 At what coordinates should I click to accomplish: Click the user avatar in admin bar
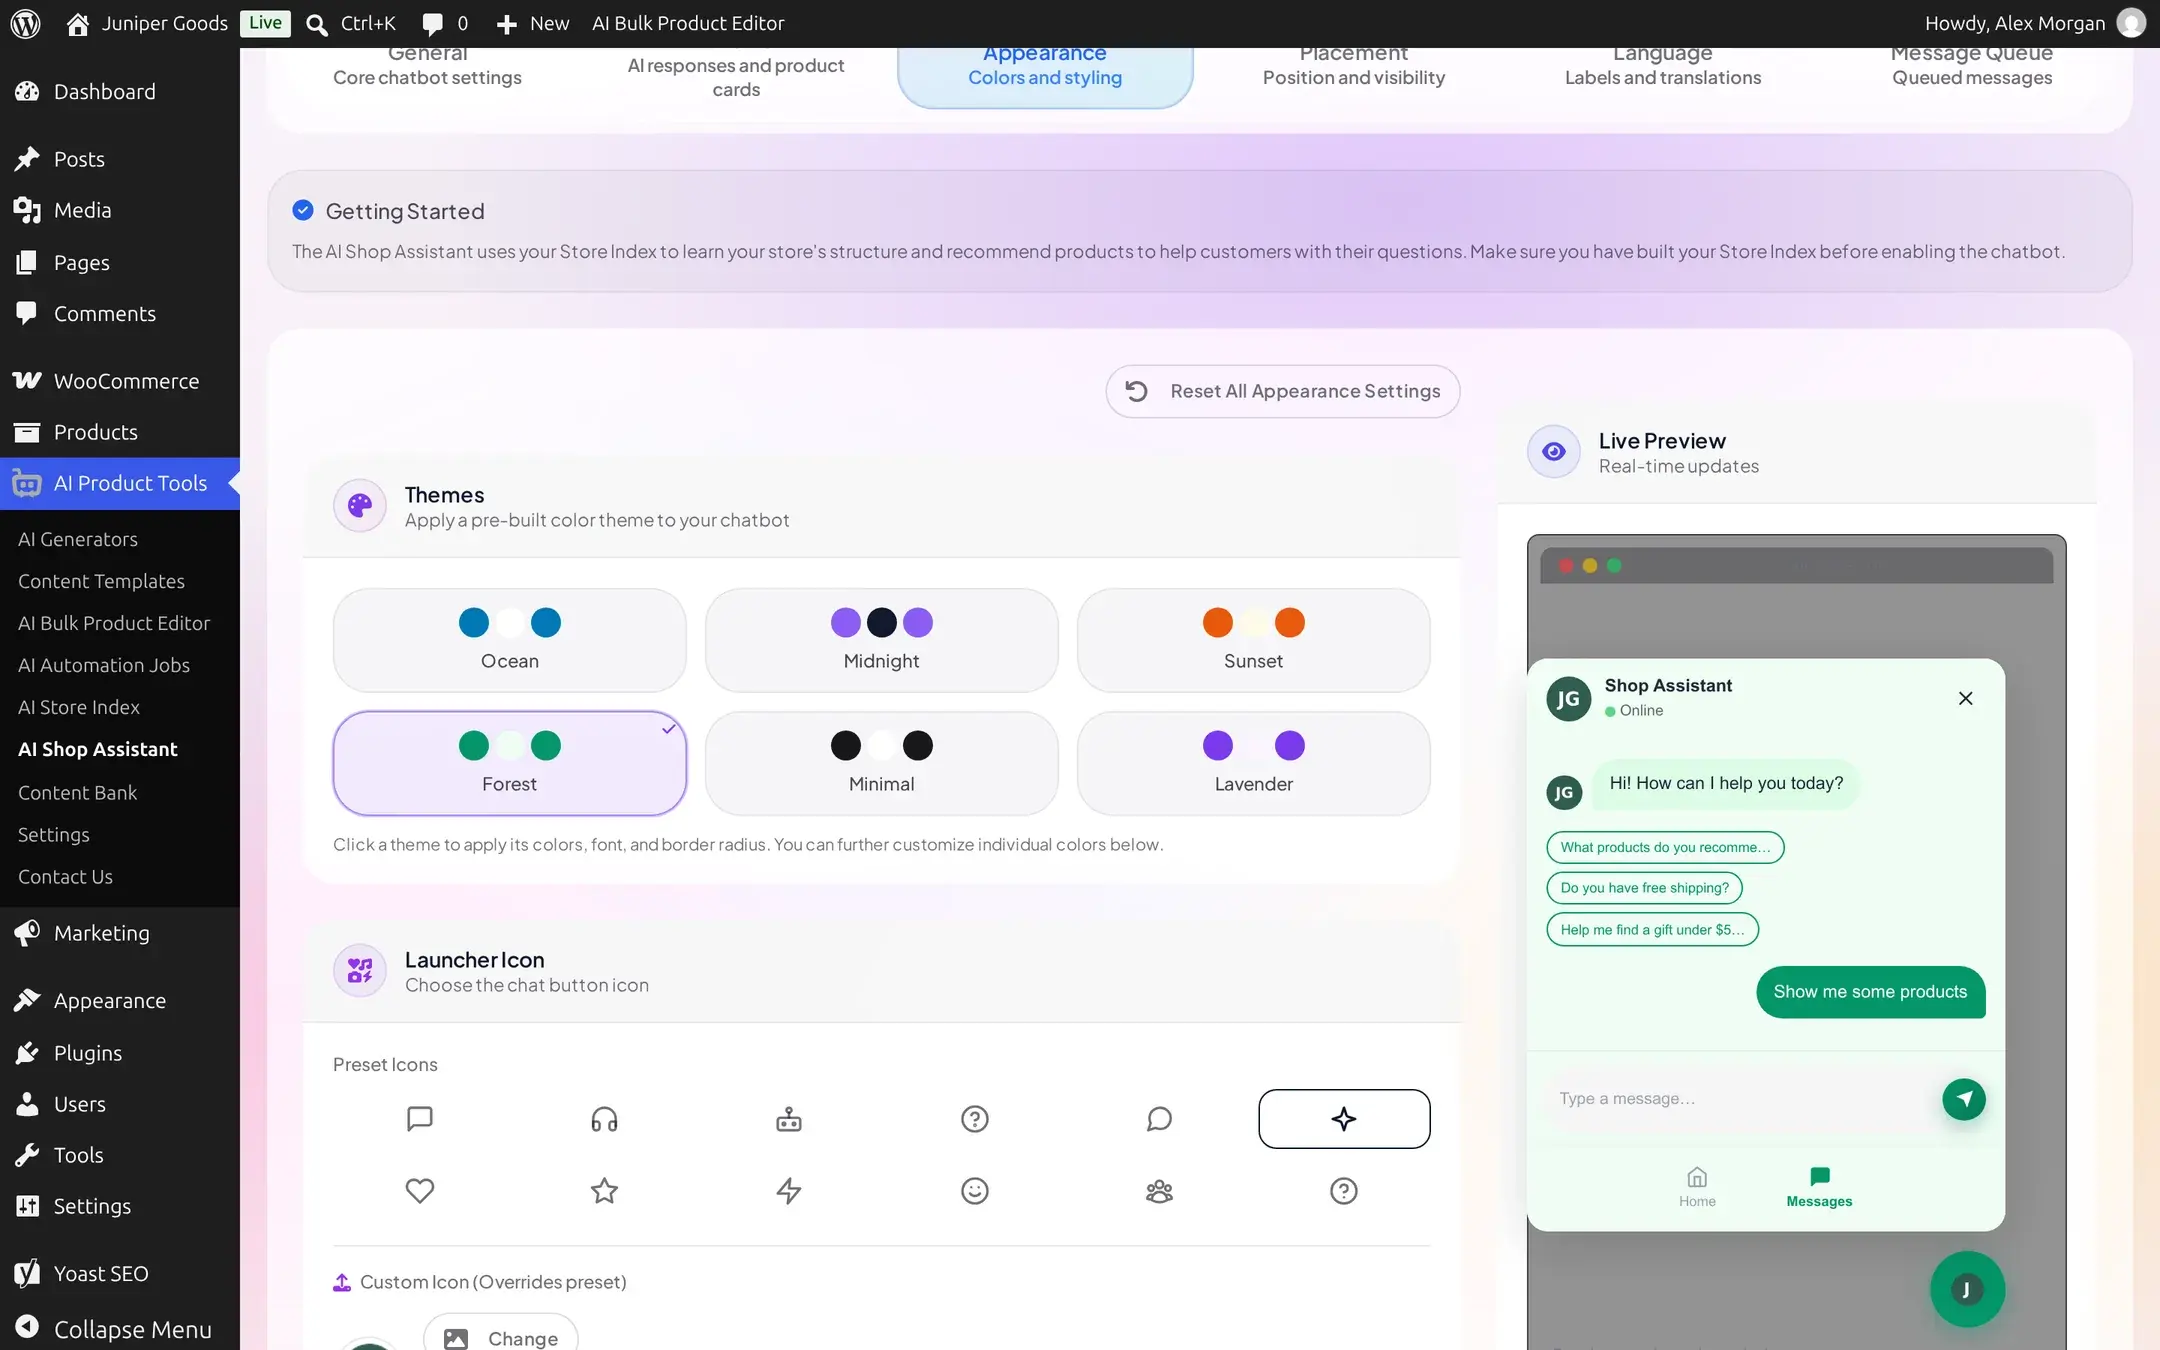2131,23
